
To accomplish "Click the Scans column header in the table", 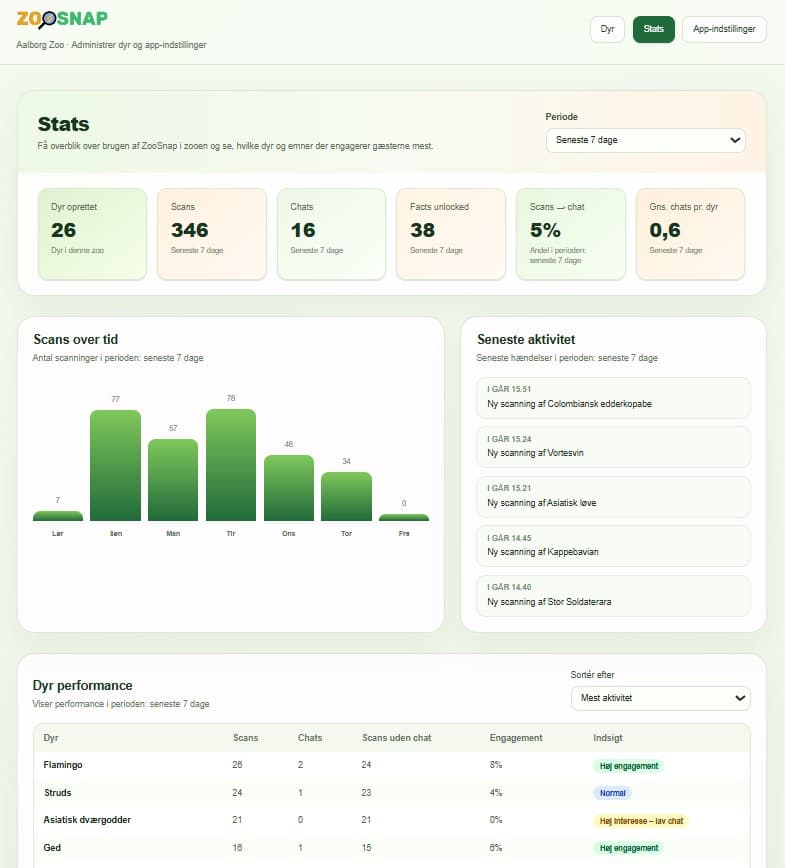I will pyautogui.click(x=245, y=738).
